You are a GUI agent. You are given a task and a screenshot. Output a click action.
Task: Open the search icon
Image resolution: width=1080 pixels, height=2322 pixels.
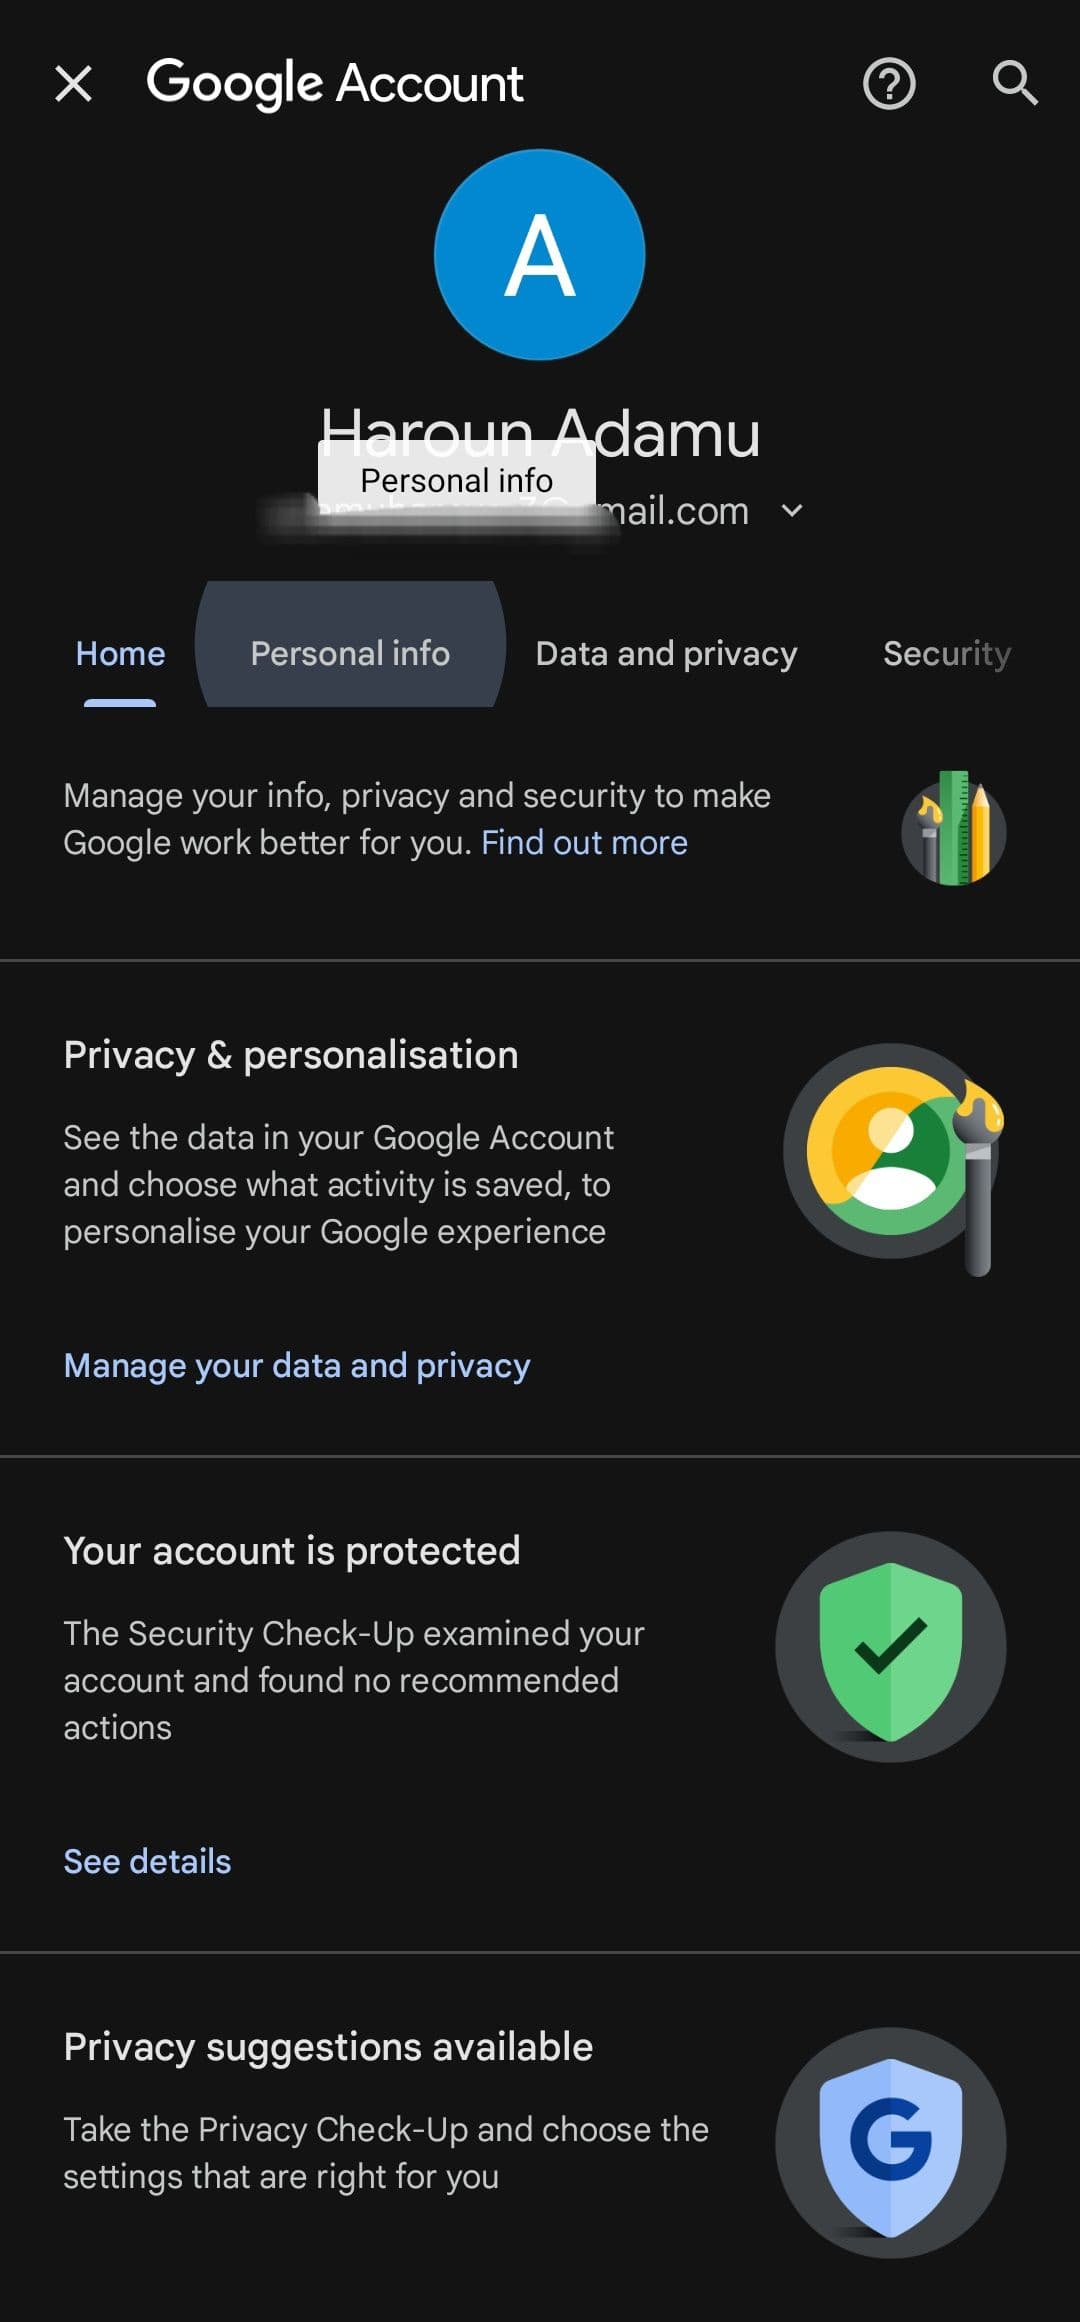[1015, 84]
